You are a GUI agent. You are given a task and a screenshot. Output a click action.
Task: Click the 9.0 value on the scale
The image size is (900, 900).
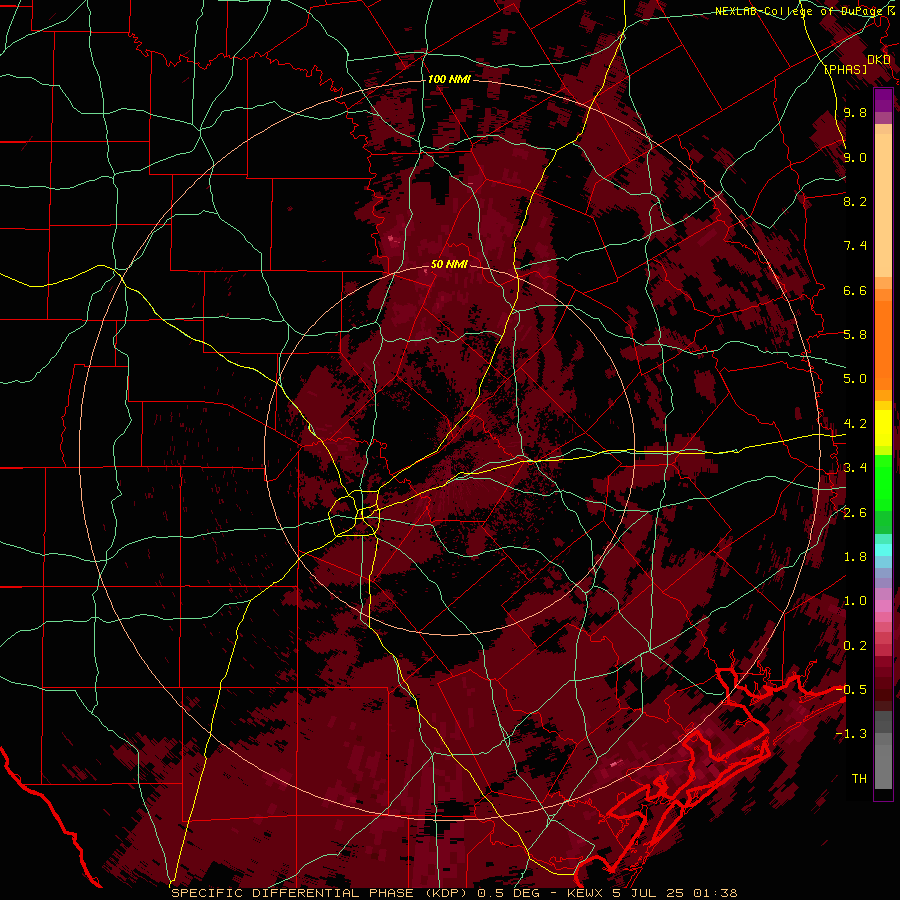(x=855, y=157)
